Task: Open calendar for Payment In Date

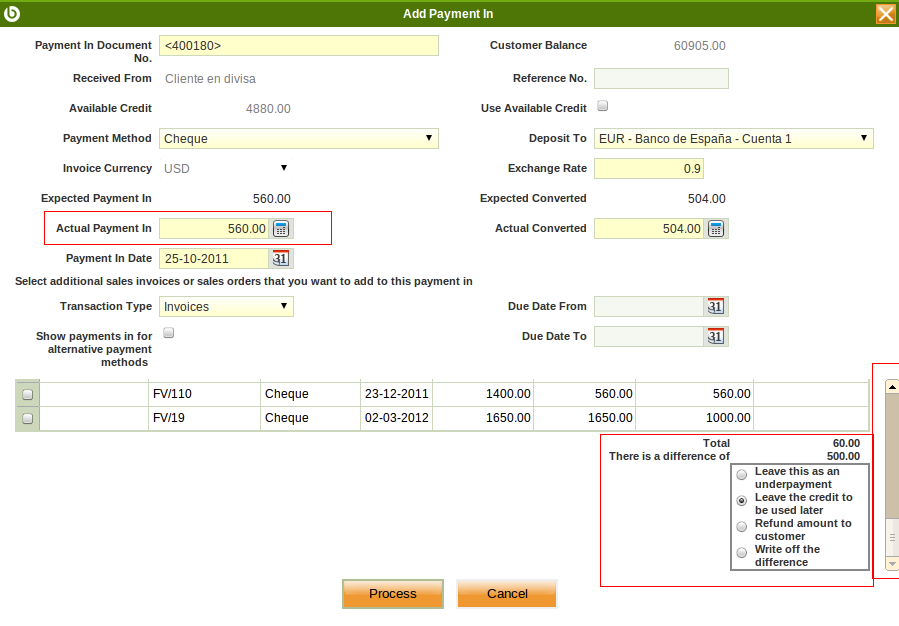Action: (281, 259)
